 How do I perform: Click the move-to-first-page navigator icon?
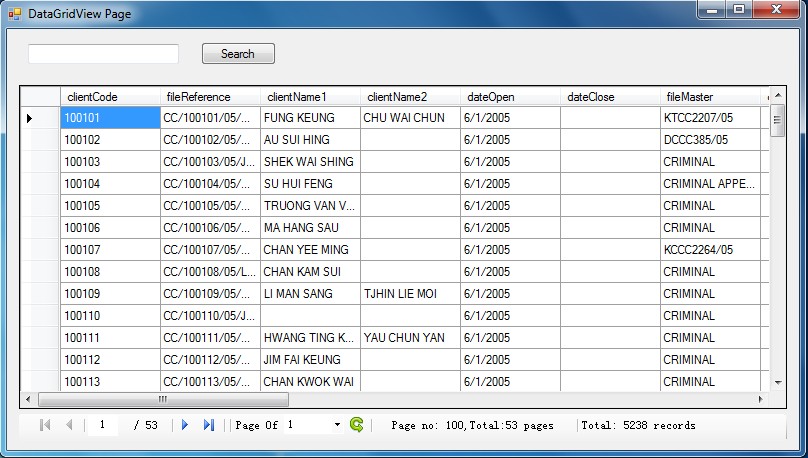click(45, 425)
